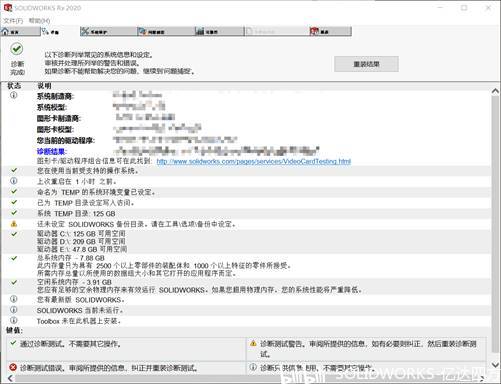Open the 文件(F) menu

click(13, 21)
